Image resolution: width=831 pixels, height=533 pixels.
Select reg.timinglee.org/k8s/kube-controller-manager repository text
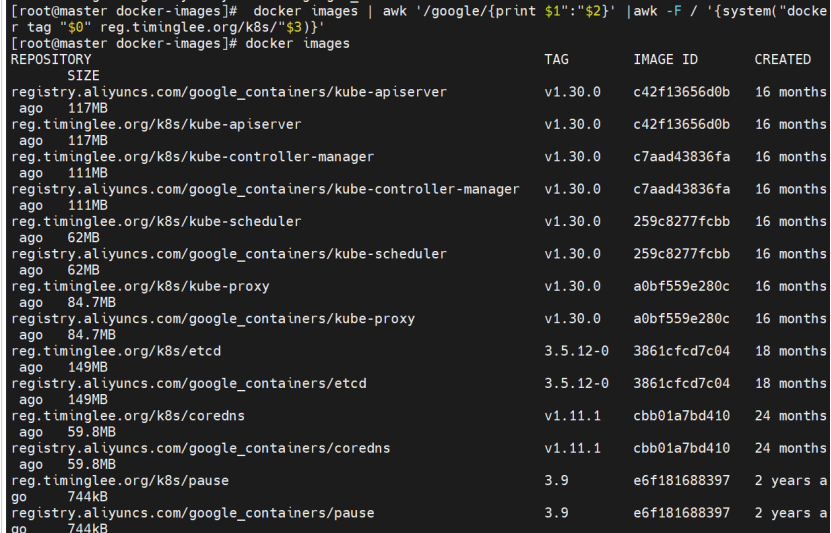point(192,157)
